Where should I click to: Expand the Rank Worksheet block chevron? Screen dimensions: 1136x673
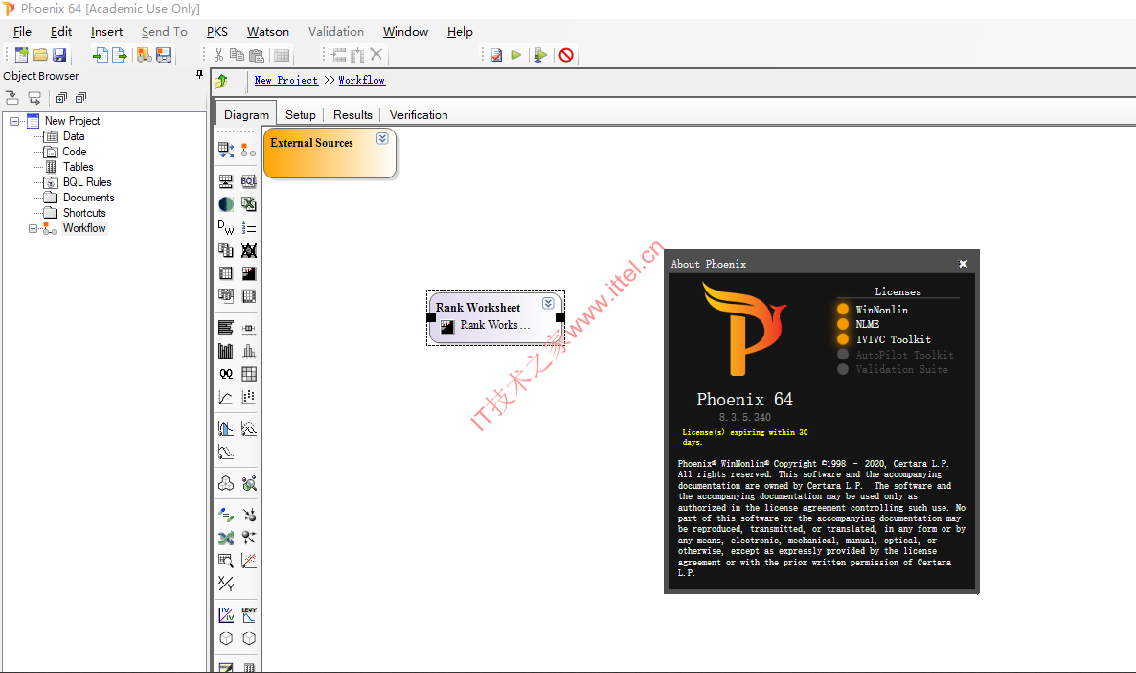(x=548, y=303)
